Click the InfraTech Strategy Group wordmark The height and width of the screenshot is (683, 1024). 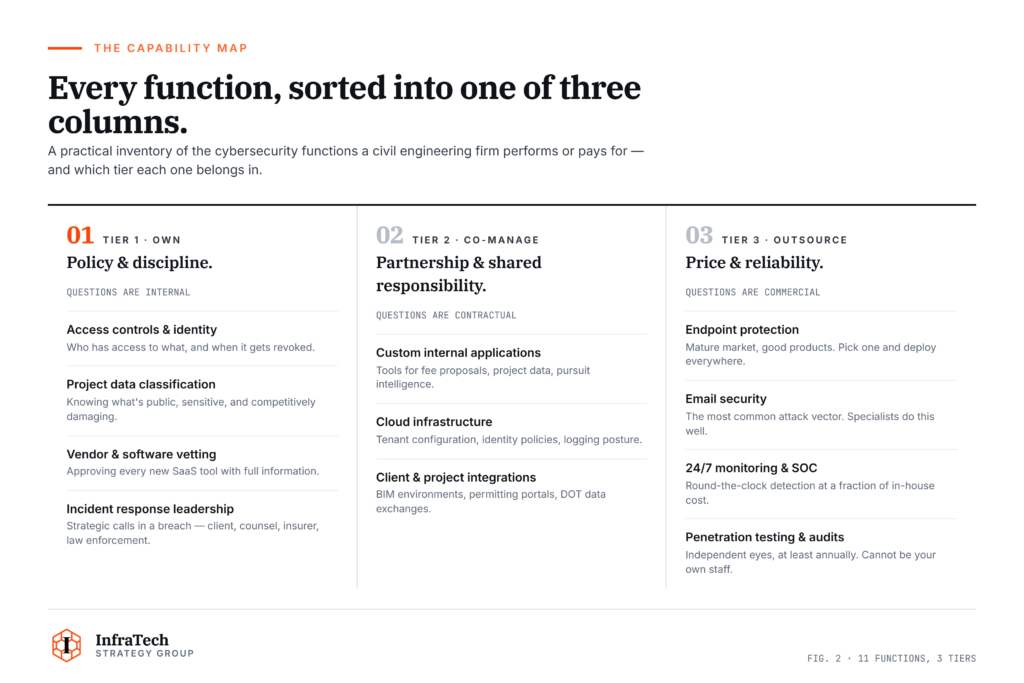pyautogui.click(x=144, y=645)
